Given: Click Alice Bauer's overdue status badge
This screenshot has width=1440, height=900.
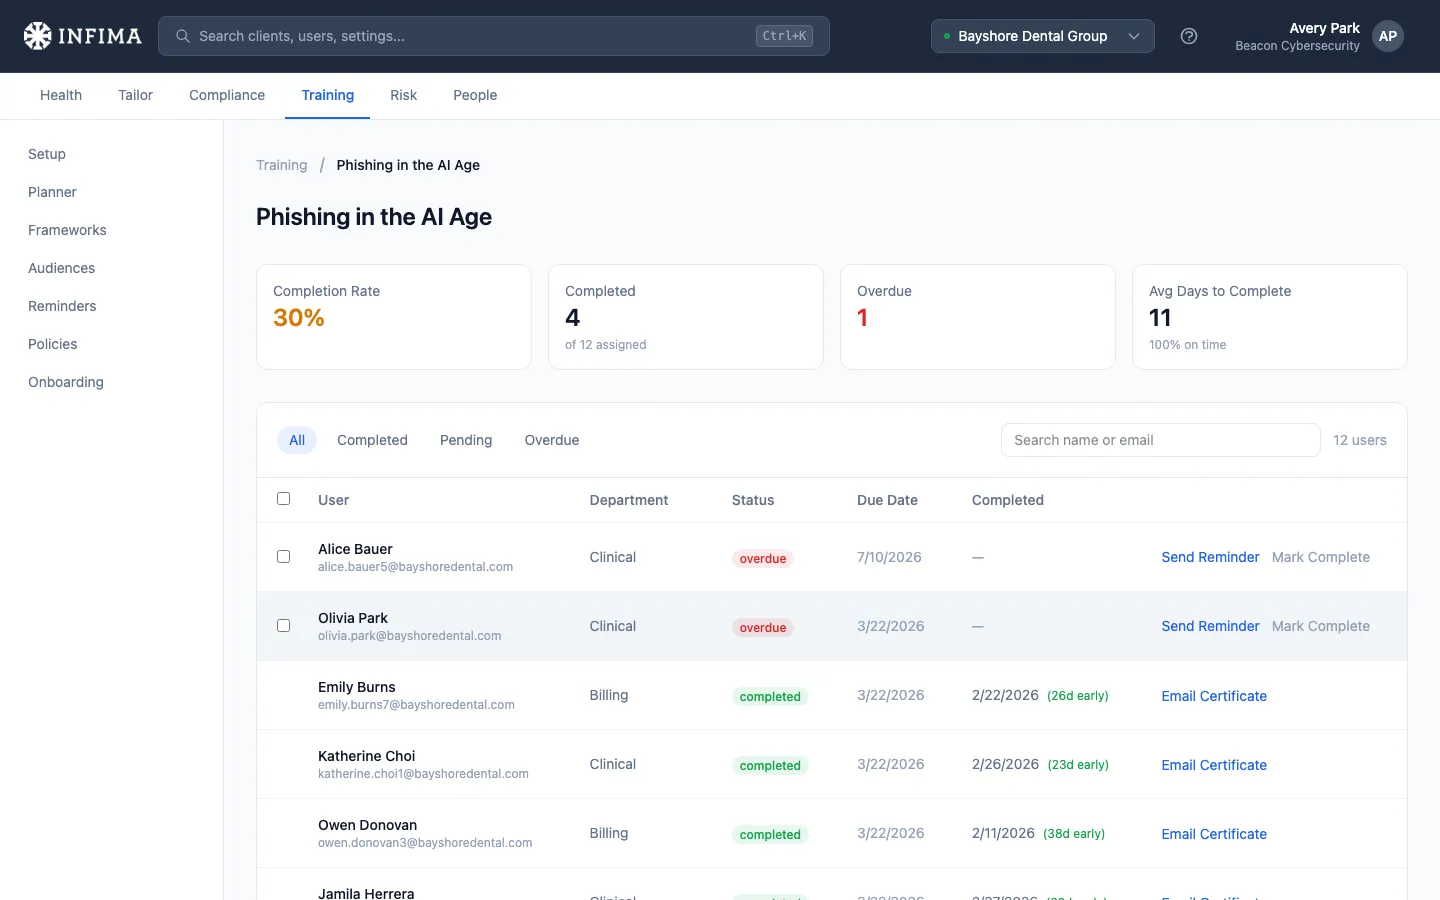Looking at the screenshot, I should click(x=763, y=558).
